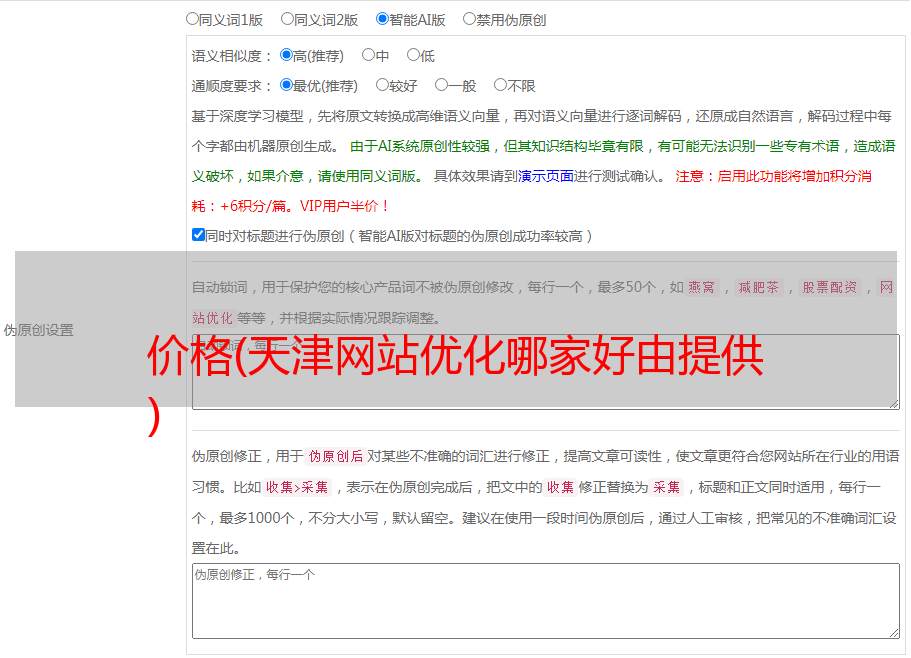
Task: Open the 演示页面 link
Action: [545, 176]
